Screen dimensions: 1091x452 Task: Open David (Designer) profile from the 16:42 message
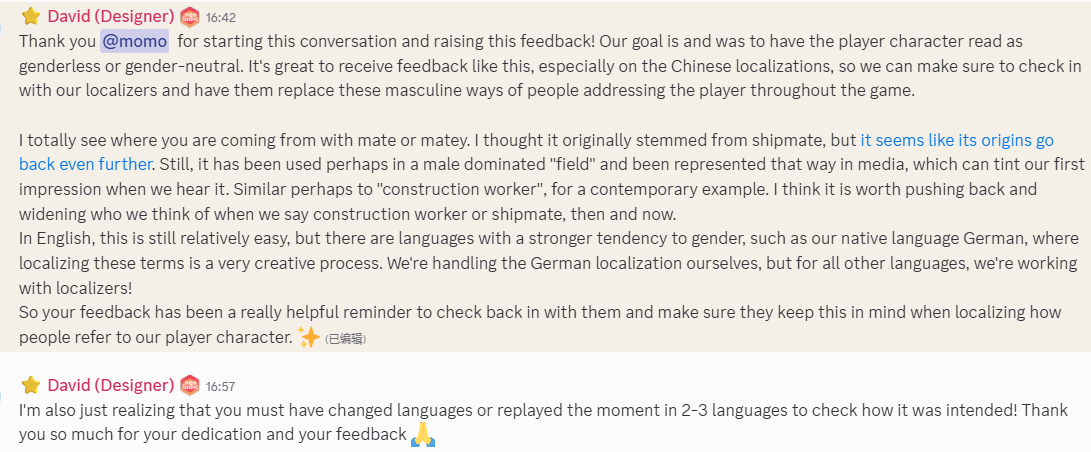tap(110, 16)
